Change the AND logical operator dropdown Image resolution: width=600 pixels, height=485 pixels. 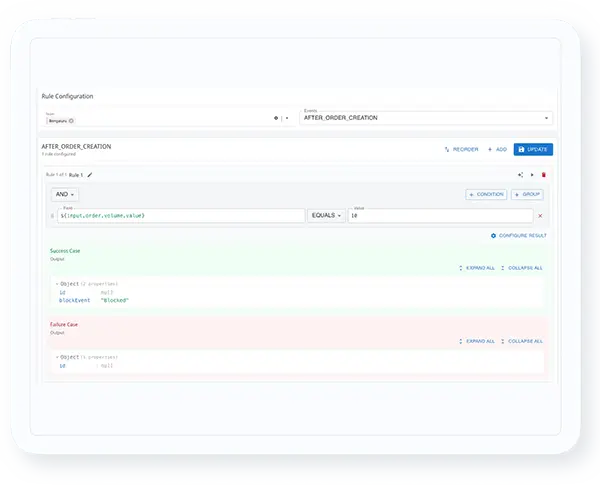tap(65, 194)
